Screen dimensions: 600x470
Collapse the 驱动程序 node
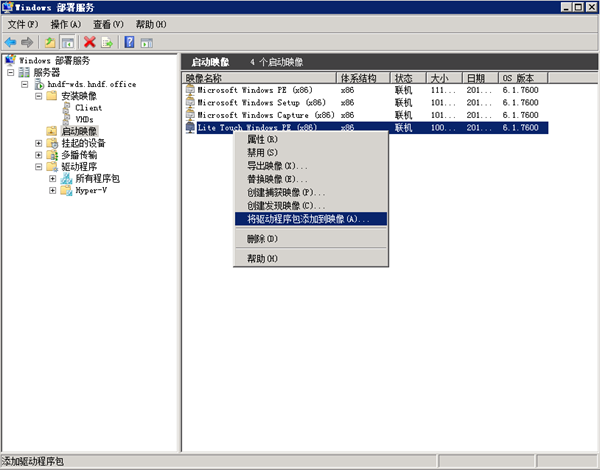[x=38, y=167]
